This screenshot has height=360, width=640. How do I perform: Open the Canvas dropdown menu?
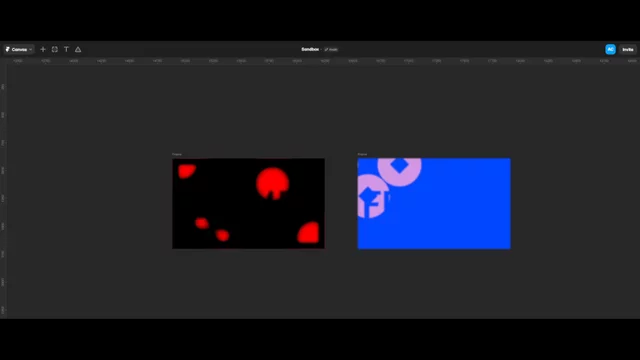click(x=19, y=49)
